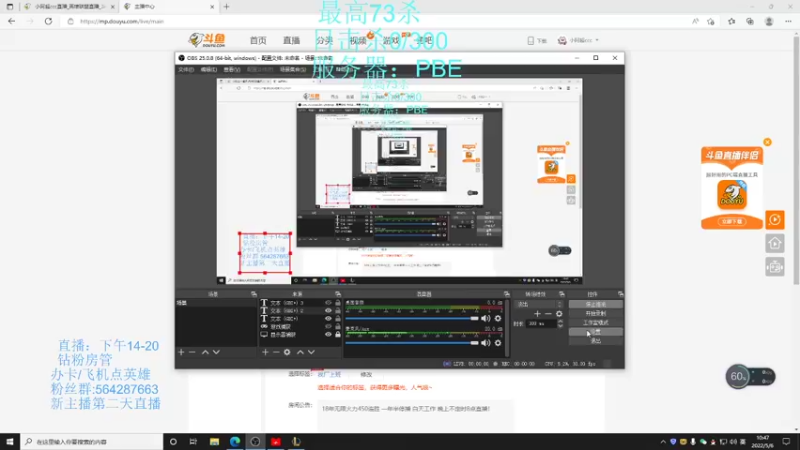Go back in the browser
800x450 pixels.
click(11, 21)
